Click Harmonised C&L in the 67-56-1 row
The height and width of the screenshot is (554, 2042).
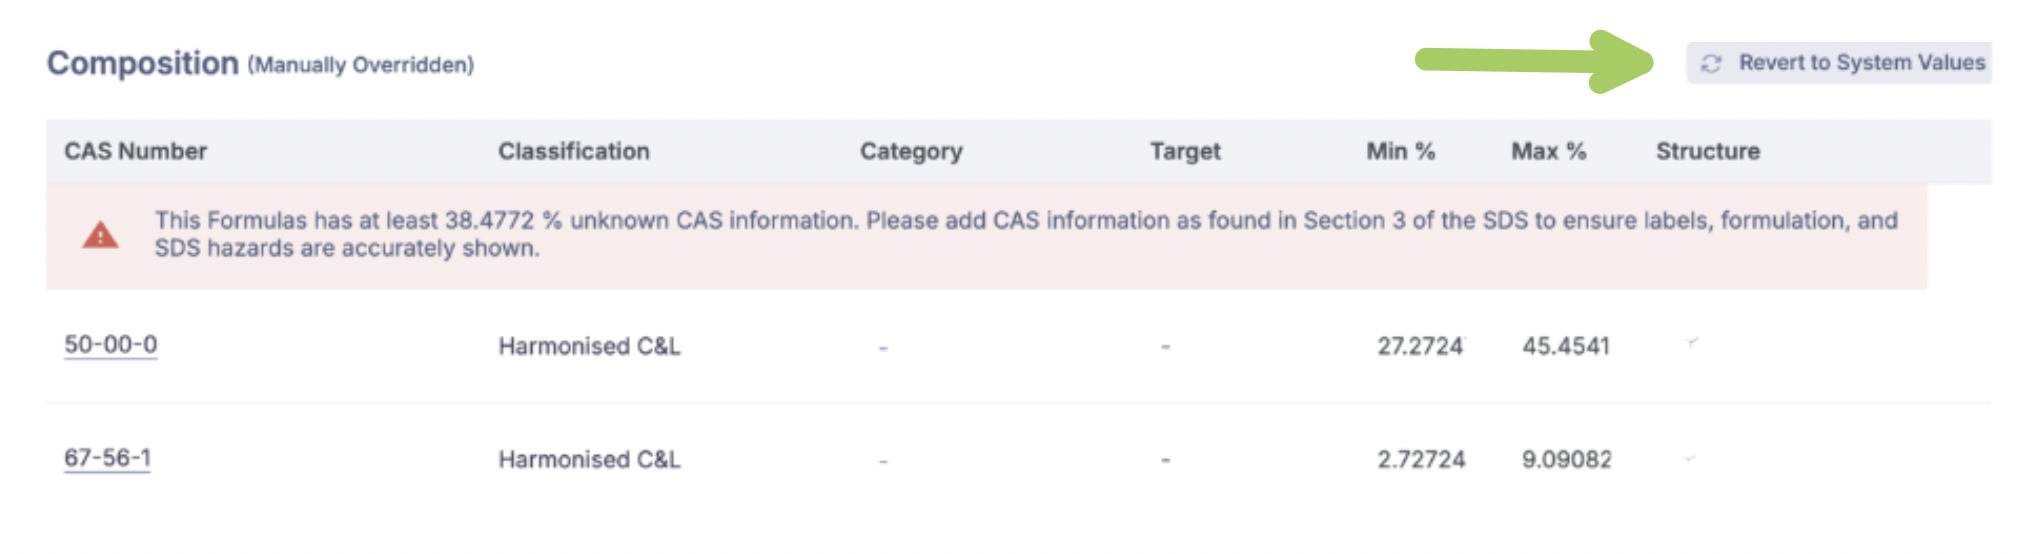click(589, 459)
